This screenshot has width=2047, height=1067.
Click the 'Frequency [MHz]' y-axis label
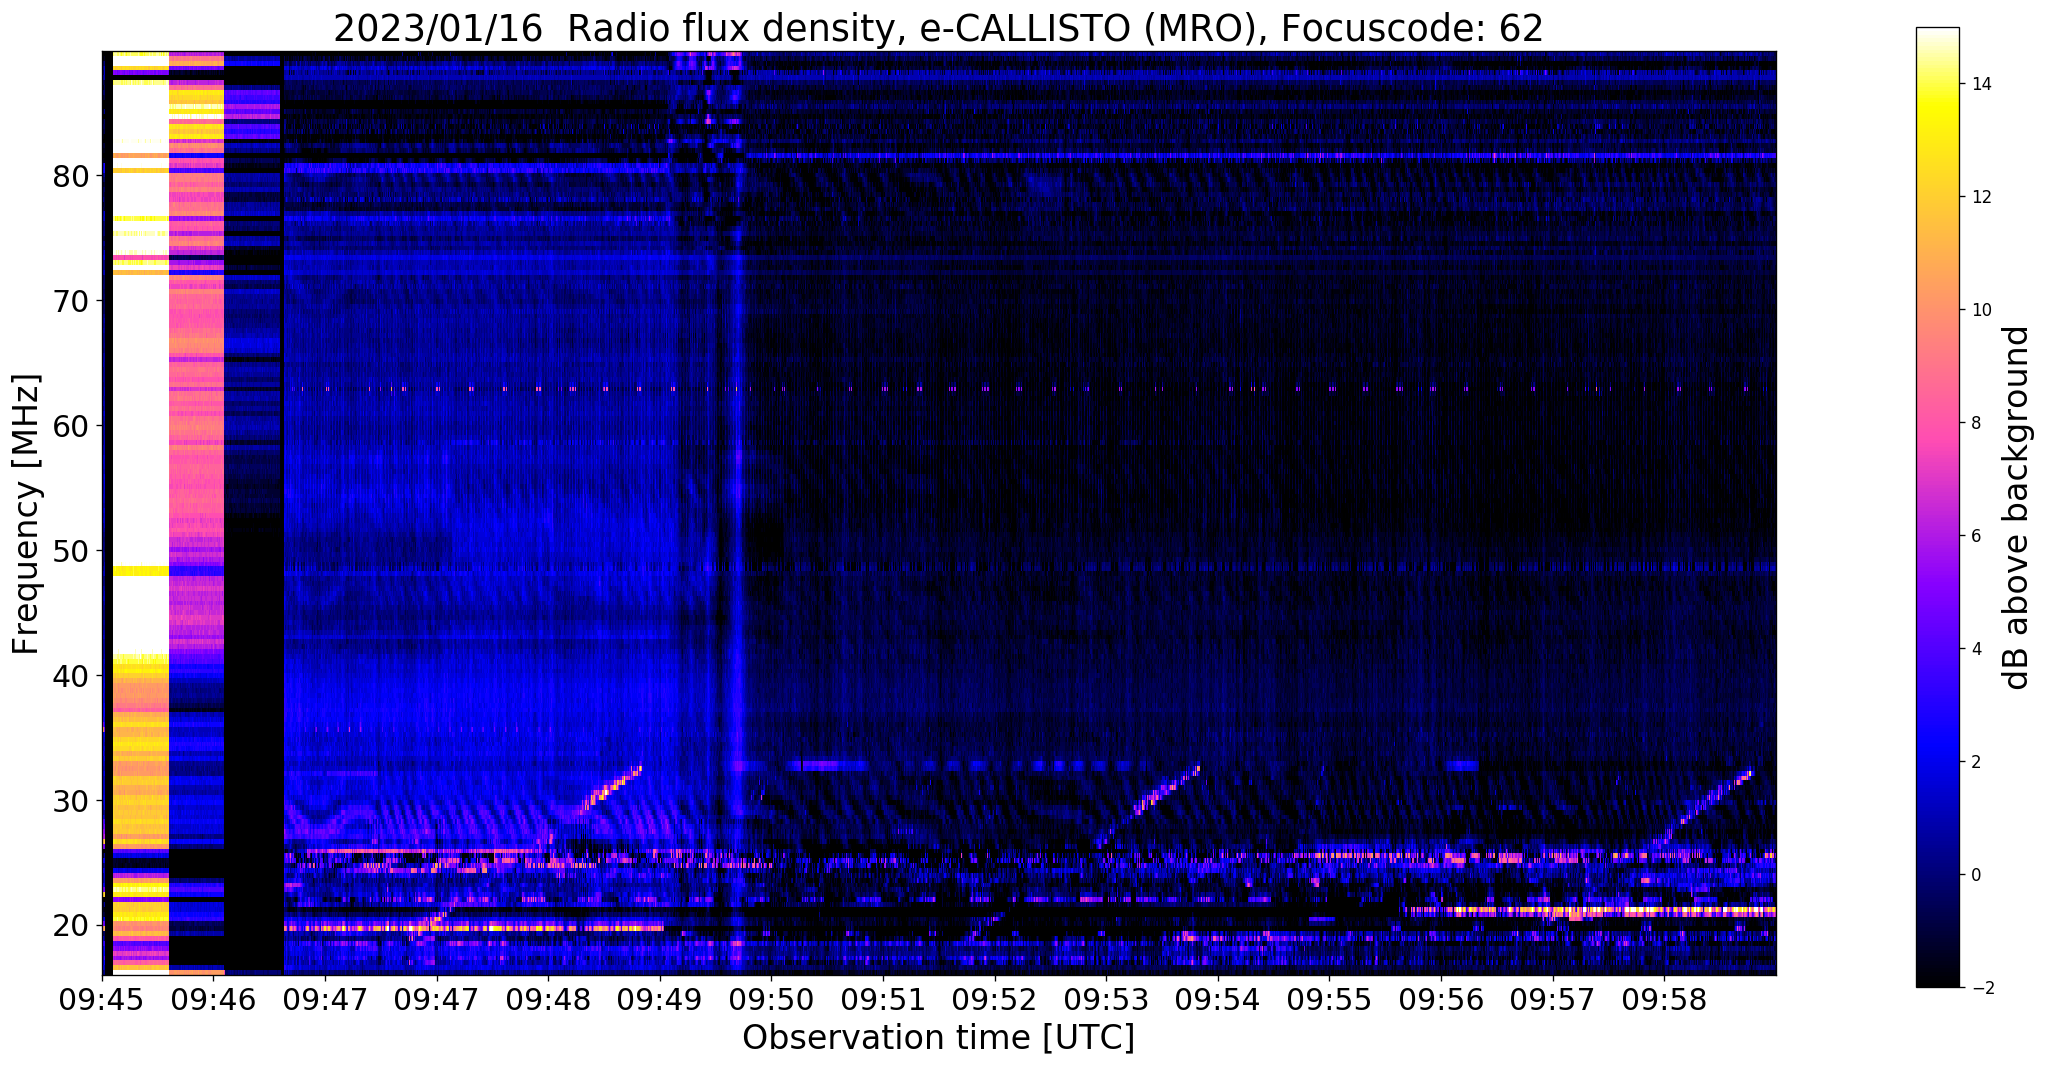27,514
